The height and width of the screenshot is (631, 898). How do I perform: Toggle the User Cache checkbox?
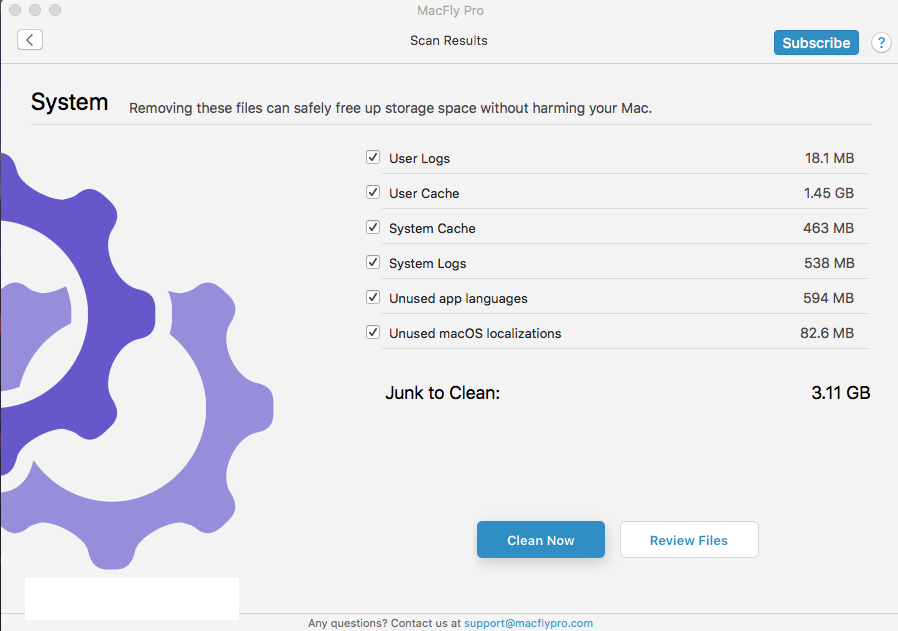[373, 192]
